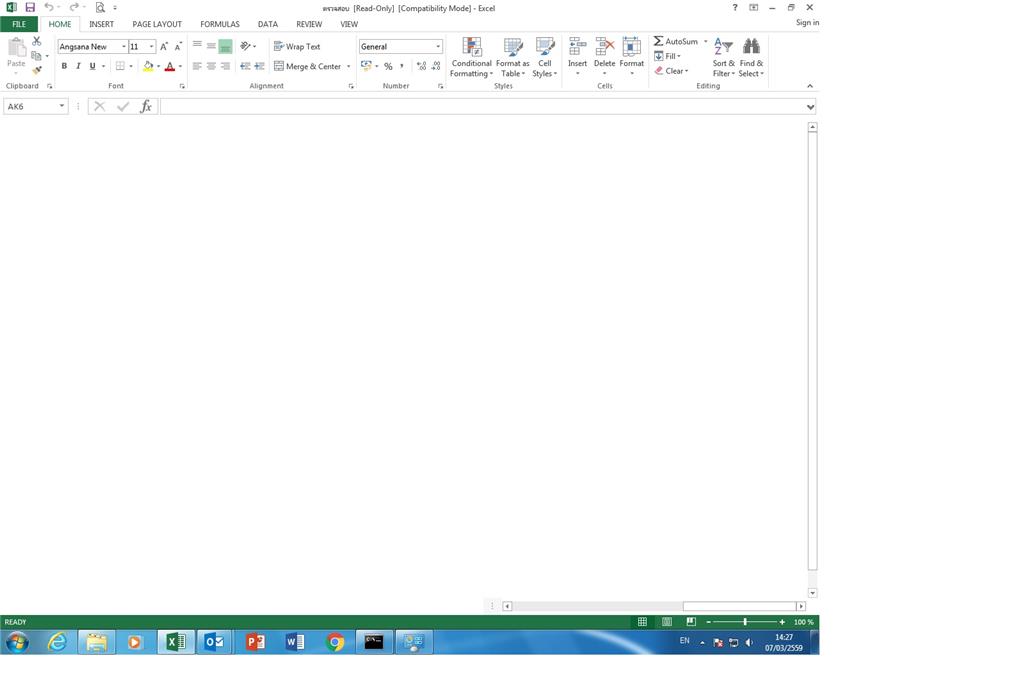Click the Accounting Number Format icon
1024x680 pixels.
click(366, 66)
